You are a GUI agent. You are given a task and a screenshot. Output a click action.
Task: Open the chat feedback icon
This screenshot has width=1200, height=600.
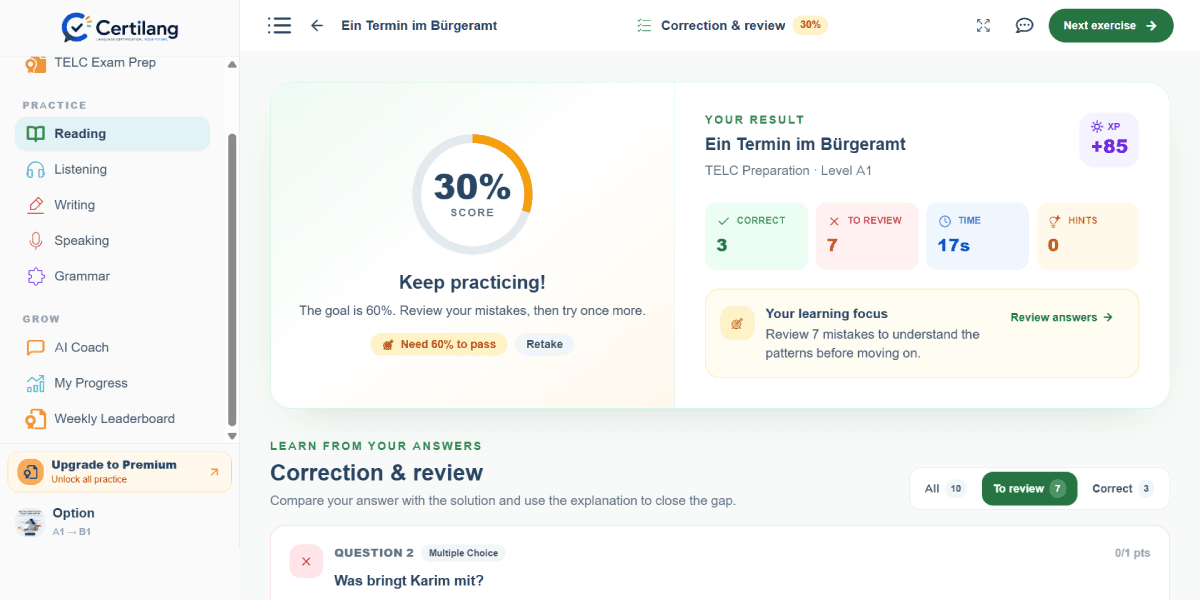pos(1024,26)
